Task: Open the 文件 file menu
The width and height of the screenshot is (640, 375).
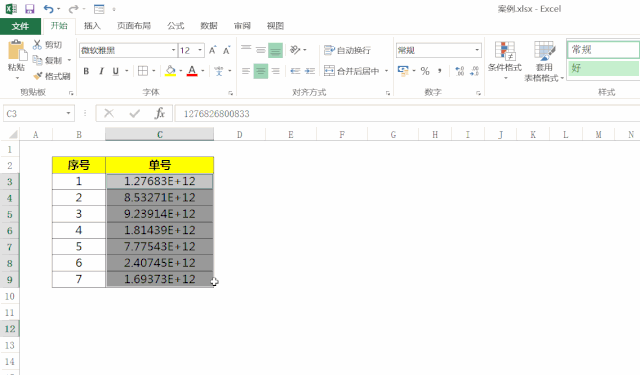Action: point(20,26)
